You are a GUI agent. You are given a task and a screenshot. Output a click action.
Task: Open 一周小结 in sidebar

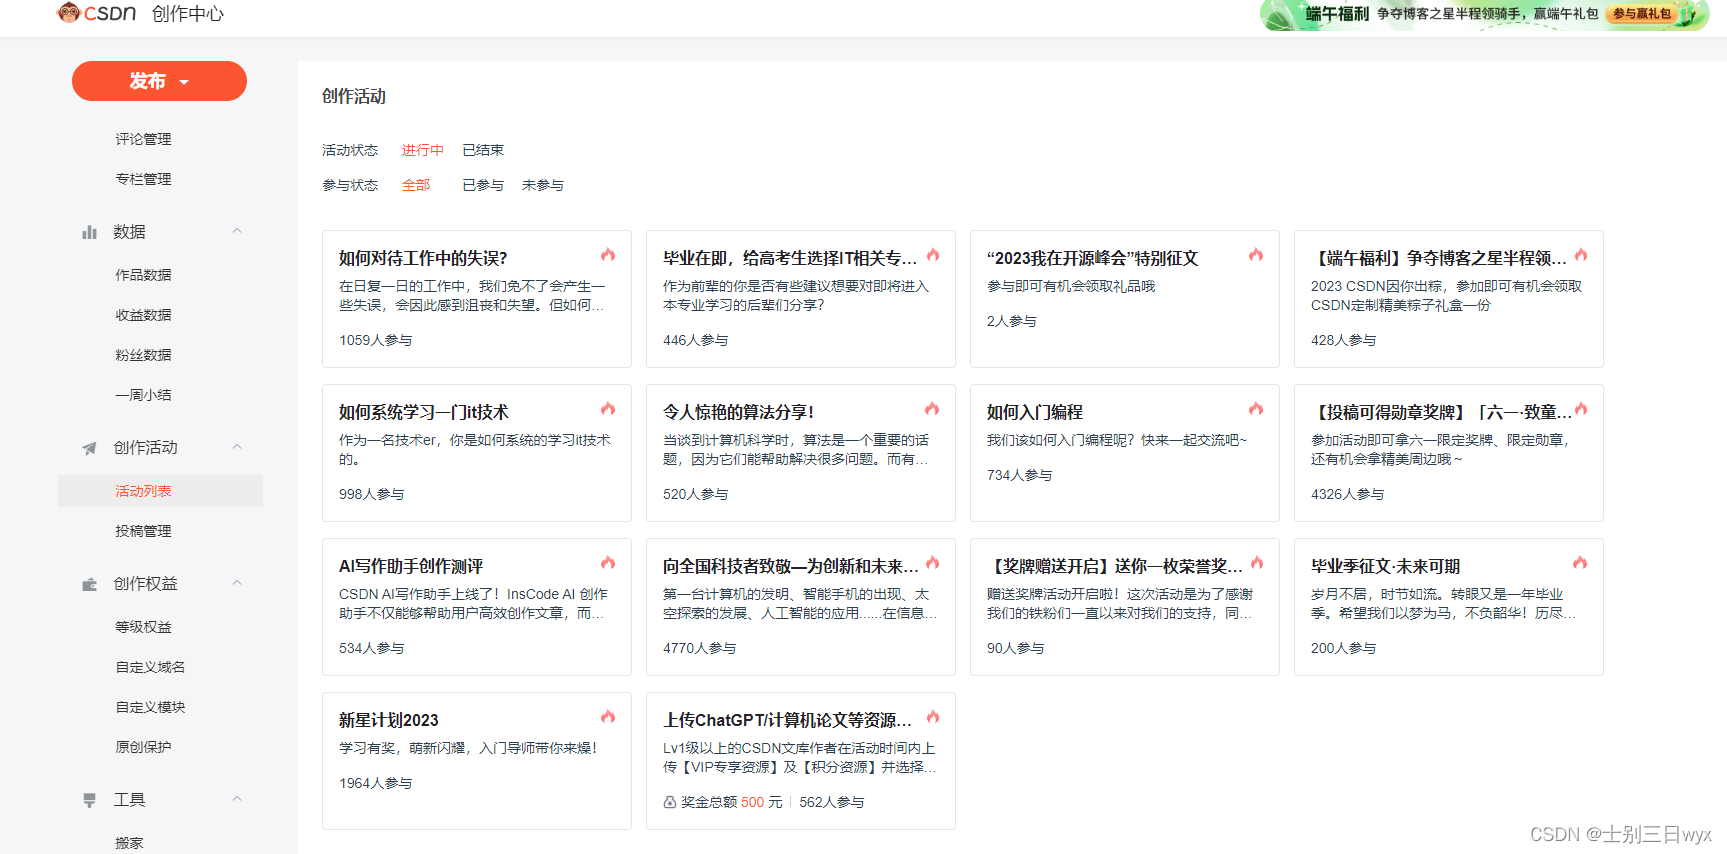pyautogui.click(x=143, y=395)
